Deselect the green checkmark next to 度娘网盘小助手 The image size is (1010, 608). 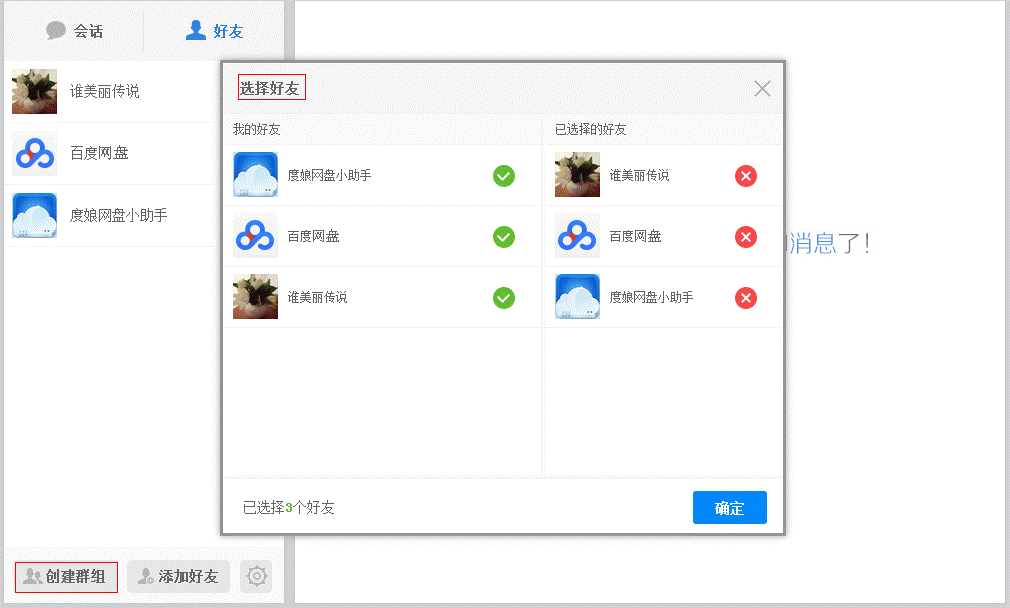[x=504, y=175]
